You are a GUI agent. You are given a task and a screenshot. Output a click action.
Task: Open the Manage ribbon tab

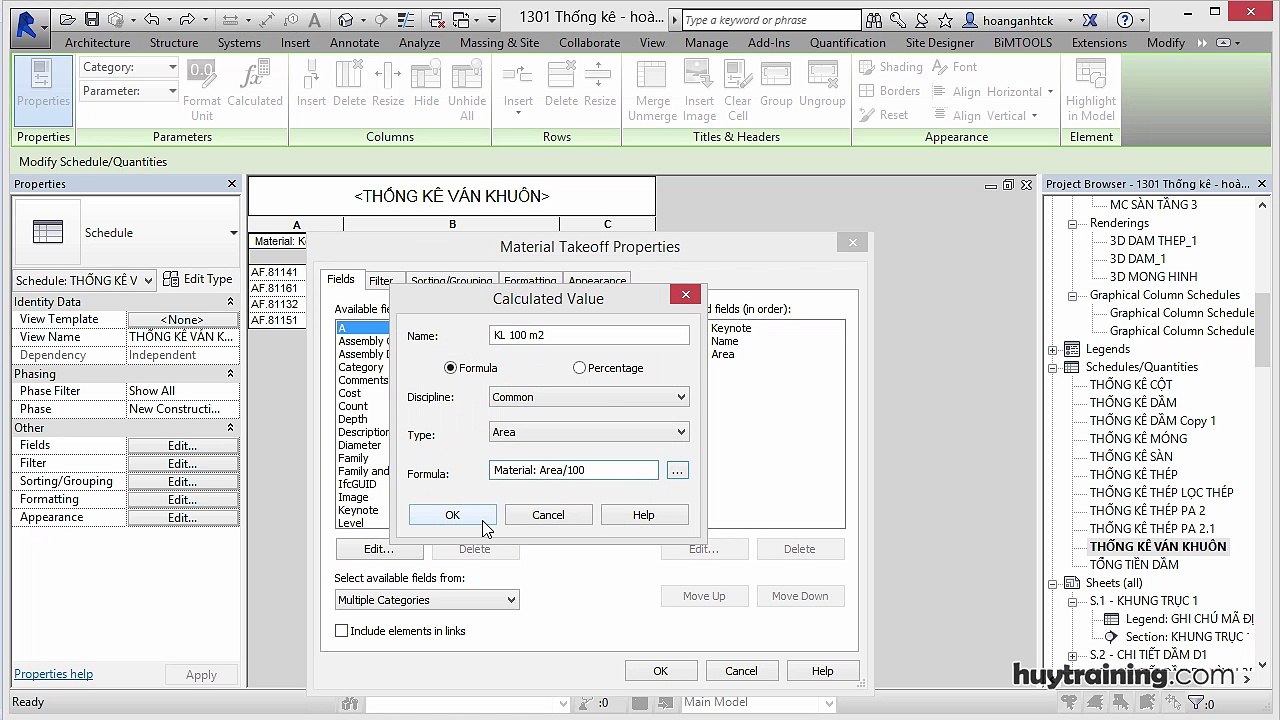[x=706, y=43]
